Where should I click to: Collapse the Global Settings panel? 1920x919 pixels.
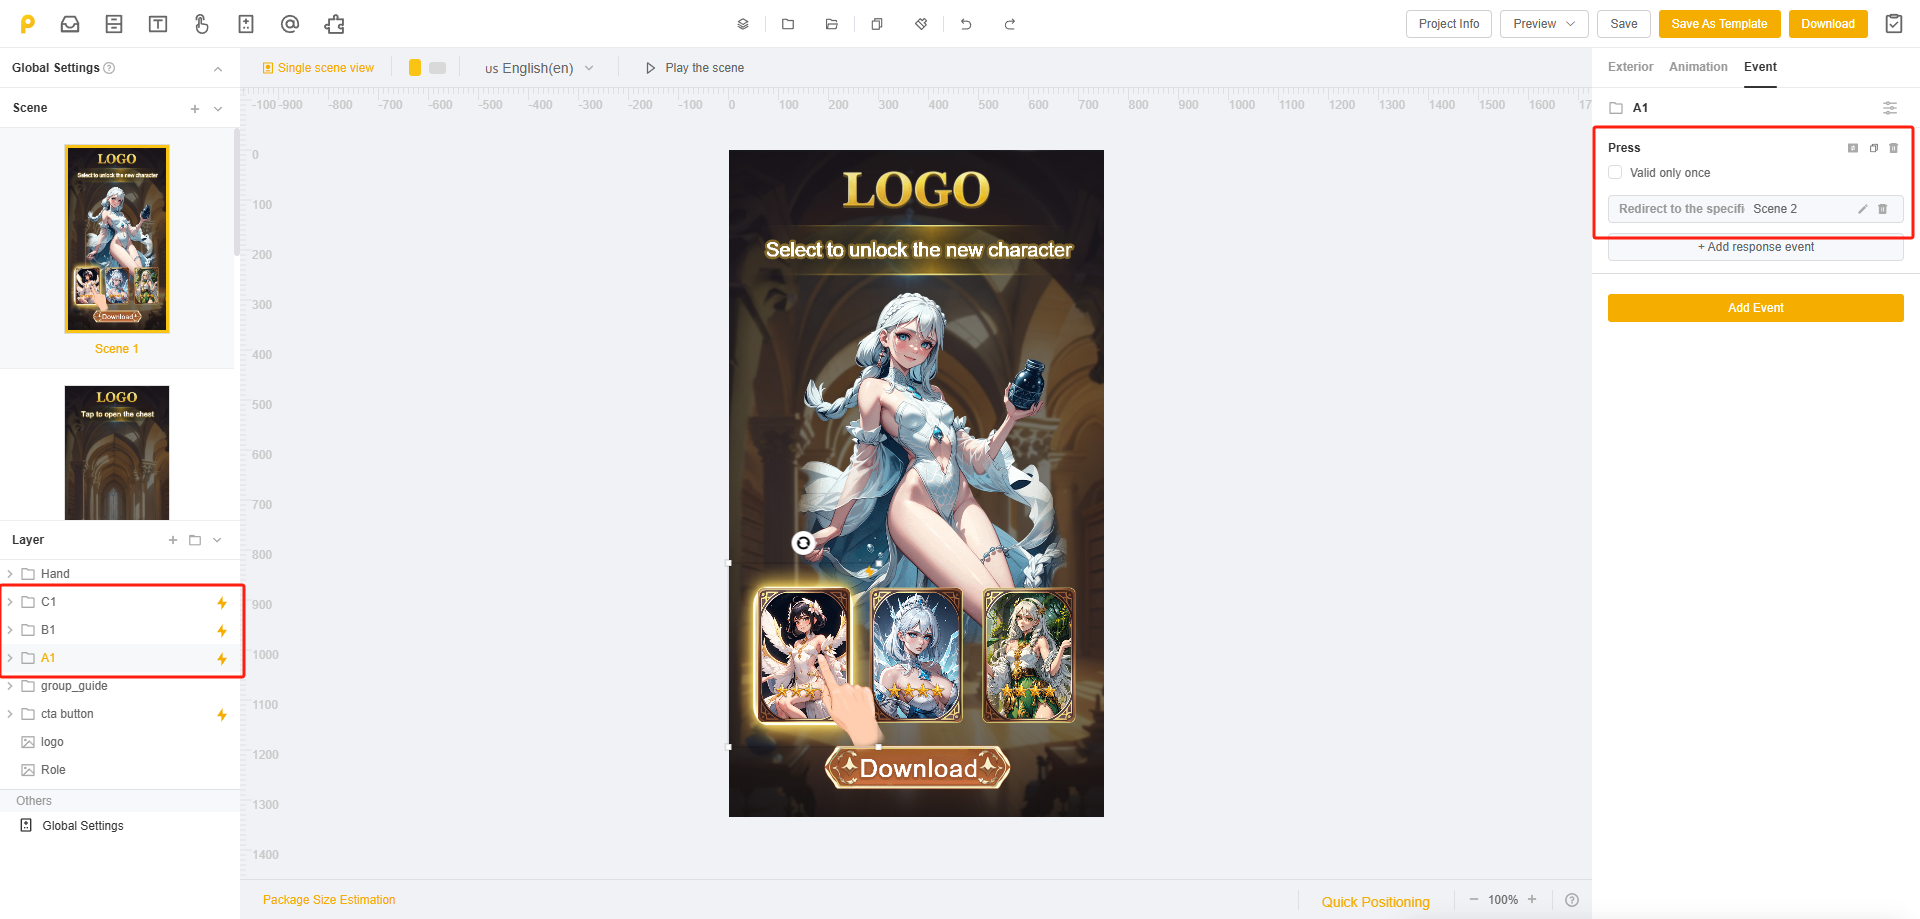click(218, 68)
